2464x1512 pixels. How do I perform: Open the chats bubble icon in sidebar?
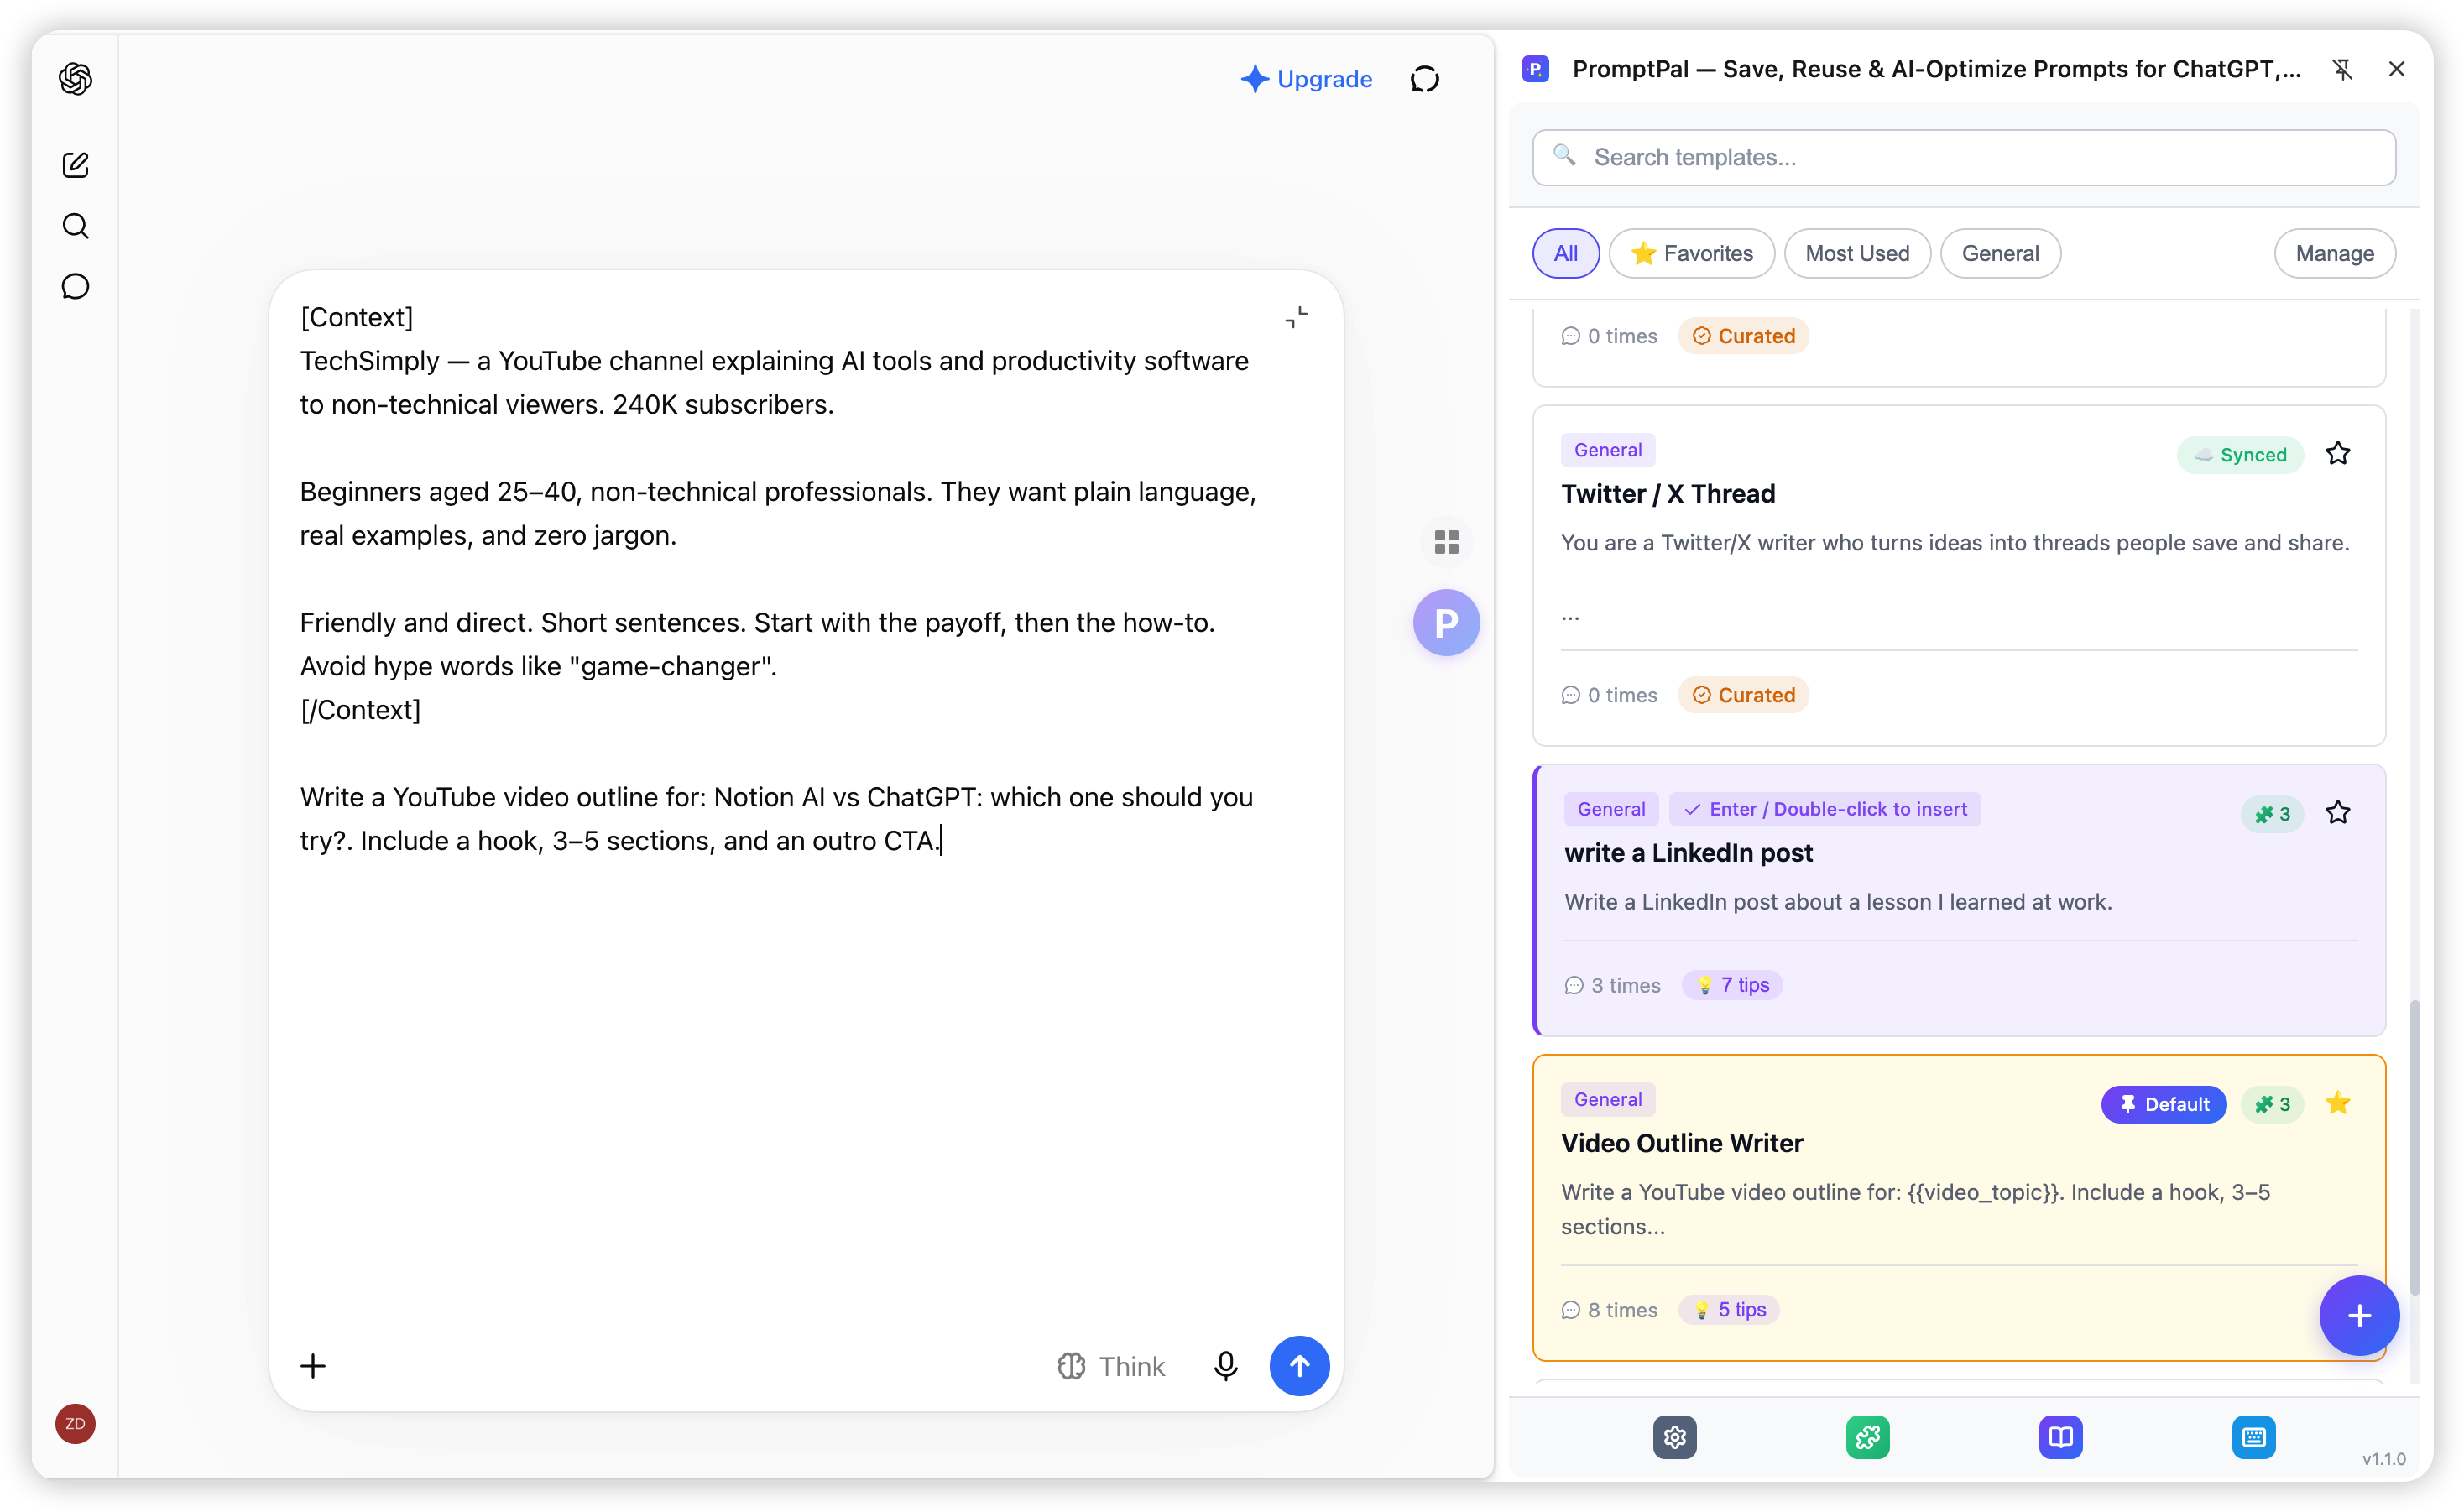[x=75, y=287]
